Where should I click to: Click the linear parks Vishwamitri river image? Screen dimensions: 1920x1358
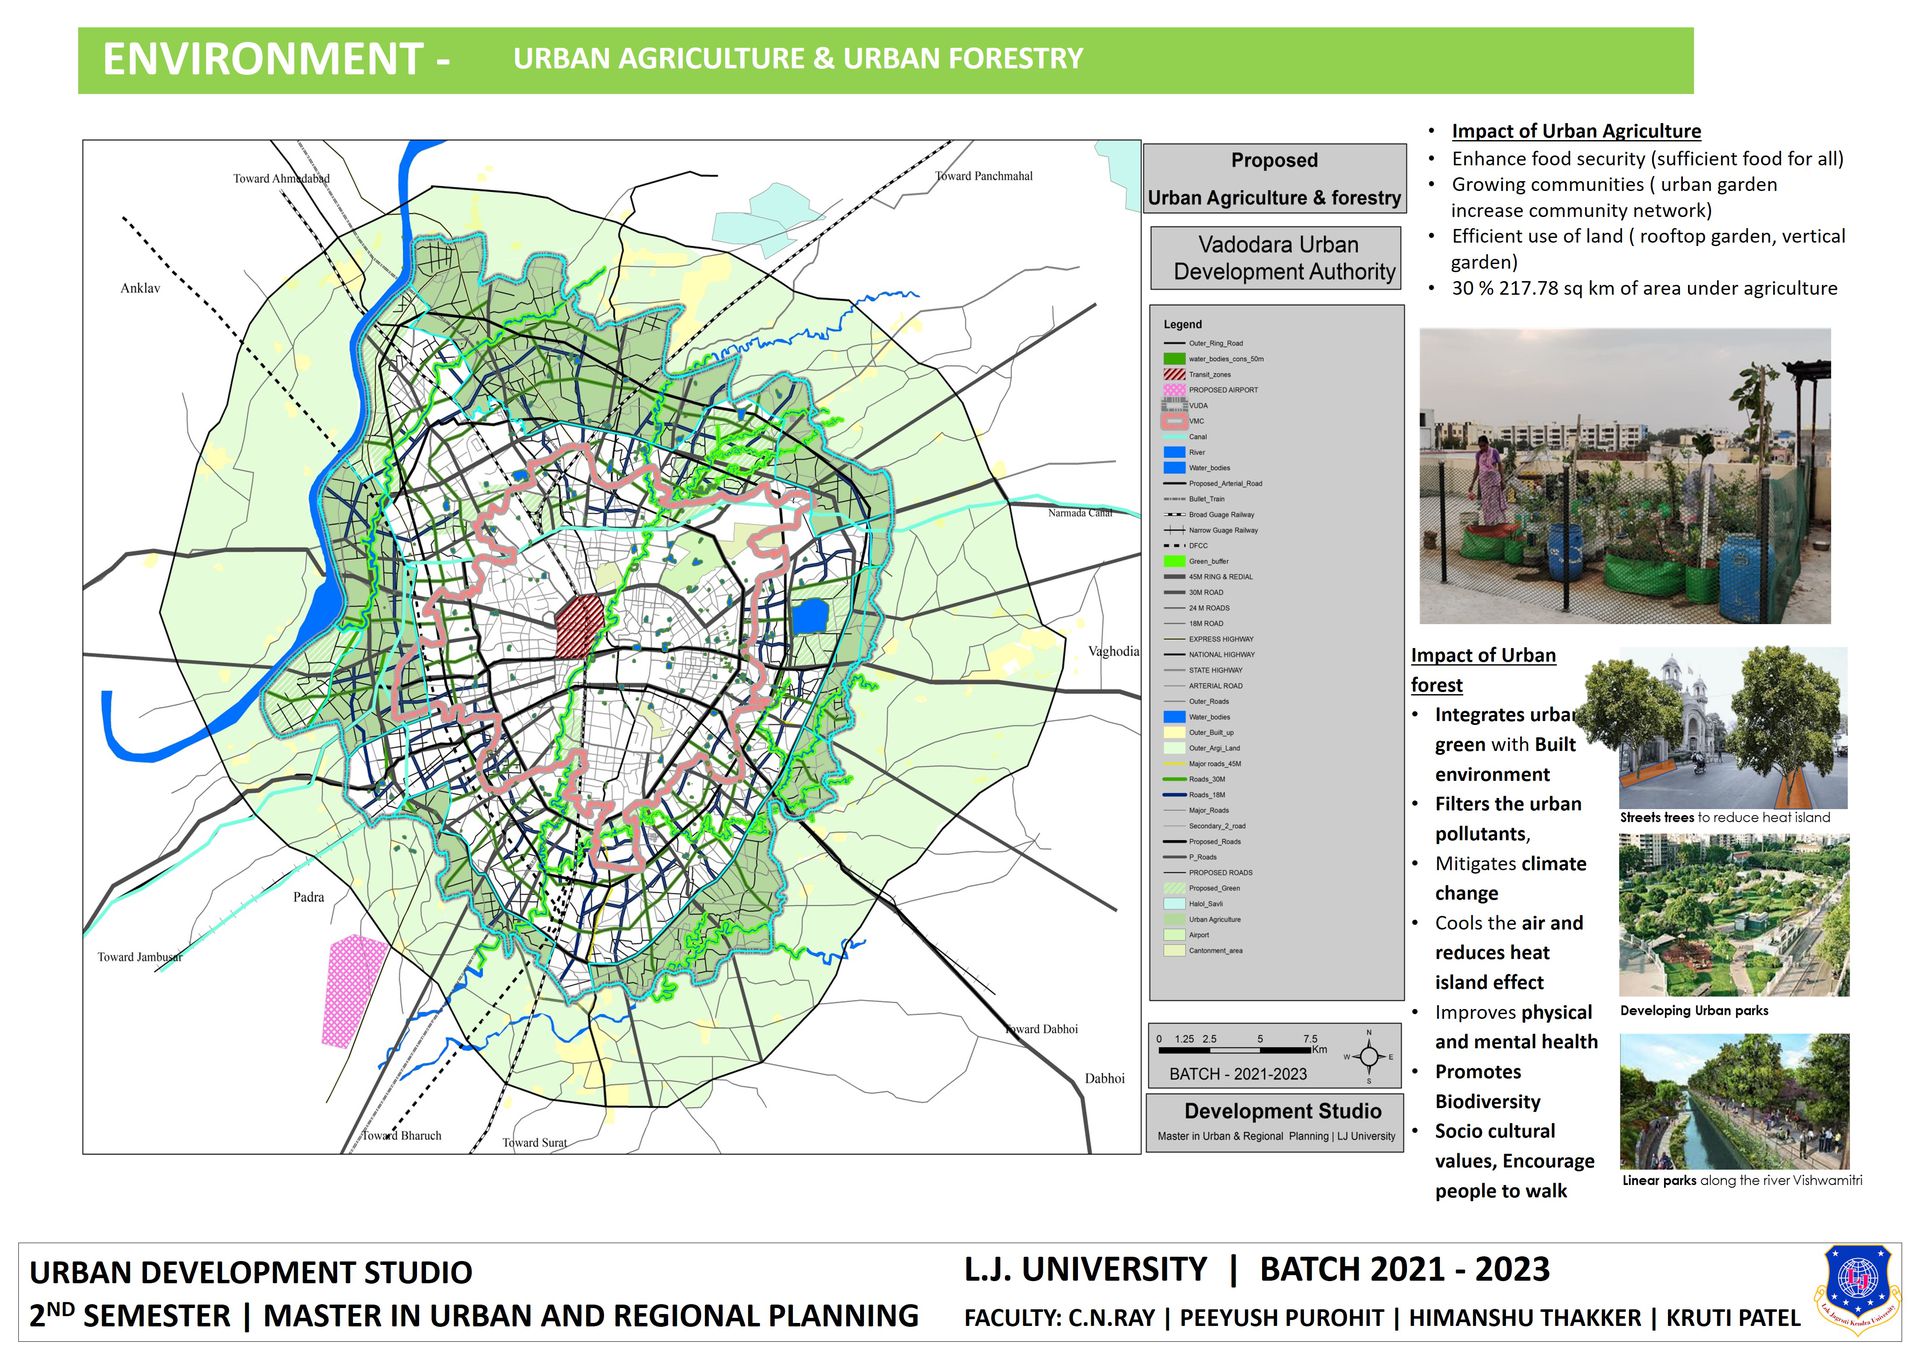click(x=1733, y=1101)
